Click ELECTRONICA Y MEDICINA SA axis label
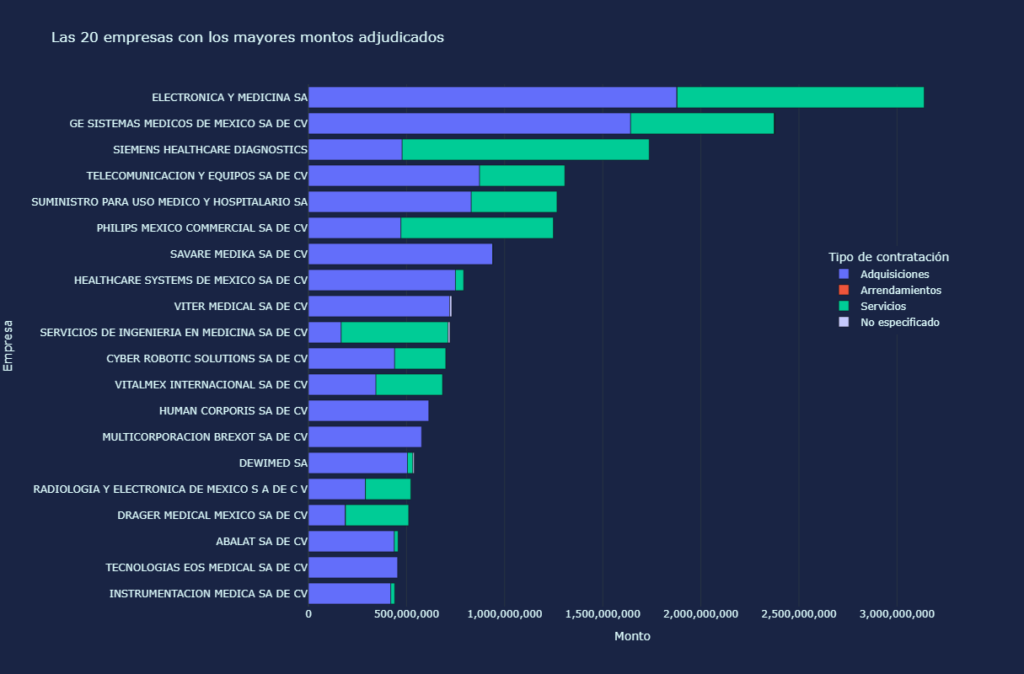 [229, 97]
